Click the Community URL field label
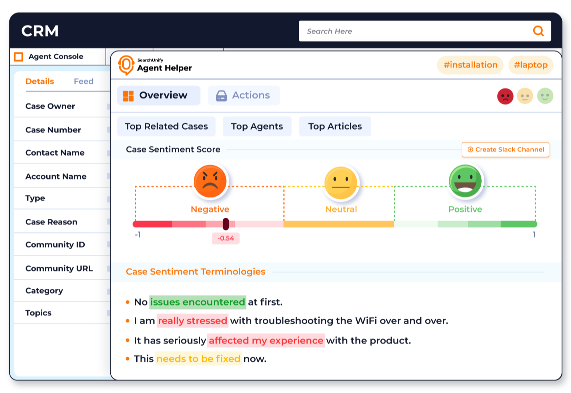571x393 pixels. coord(59,268)
